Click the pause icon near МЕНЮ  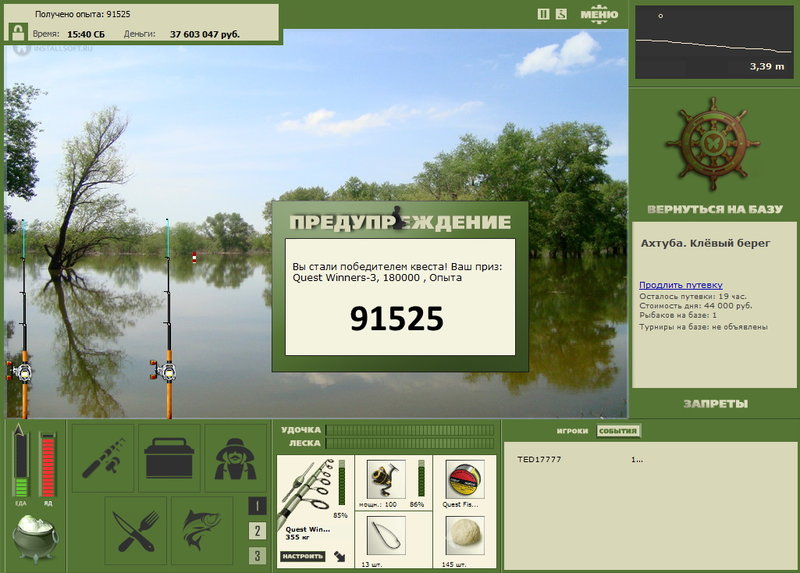543,14
